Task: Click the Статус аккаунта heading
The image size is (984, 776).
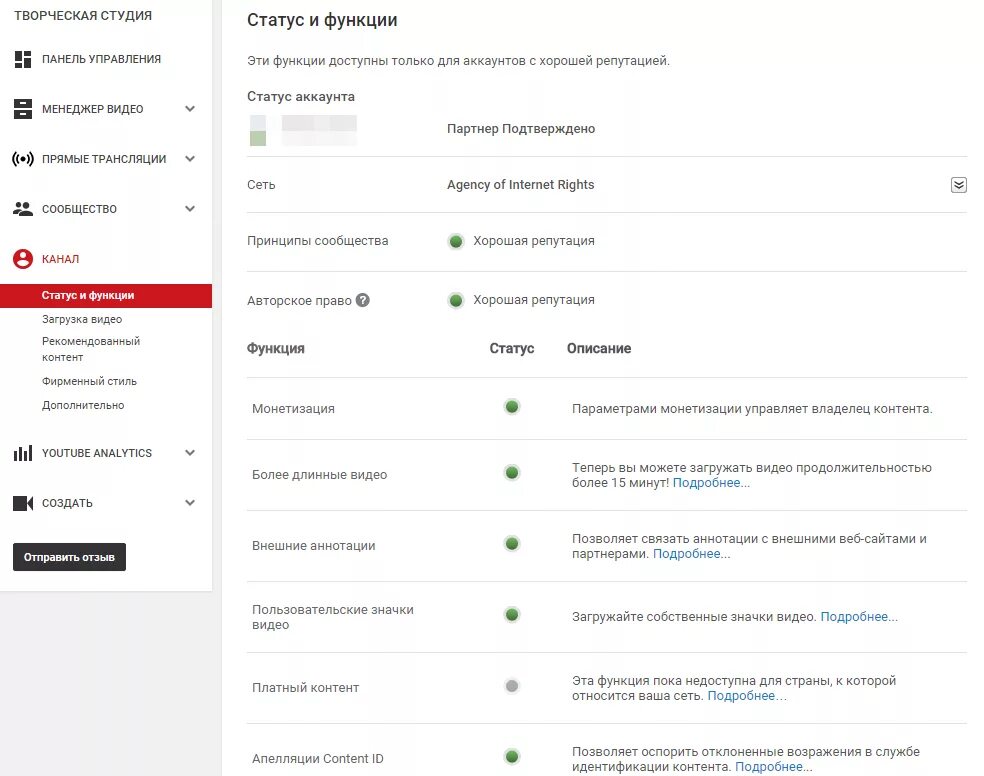Action: point(301,97)
